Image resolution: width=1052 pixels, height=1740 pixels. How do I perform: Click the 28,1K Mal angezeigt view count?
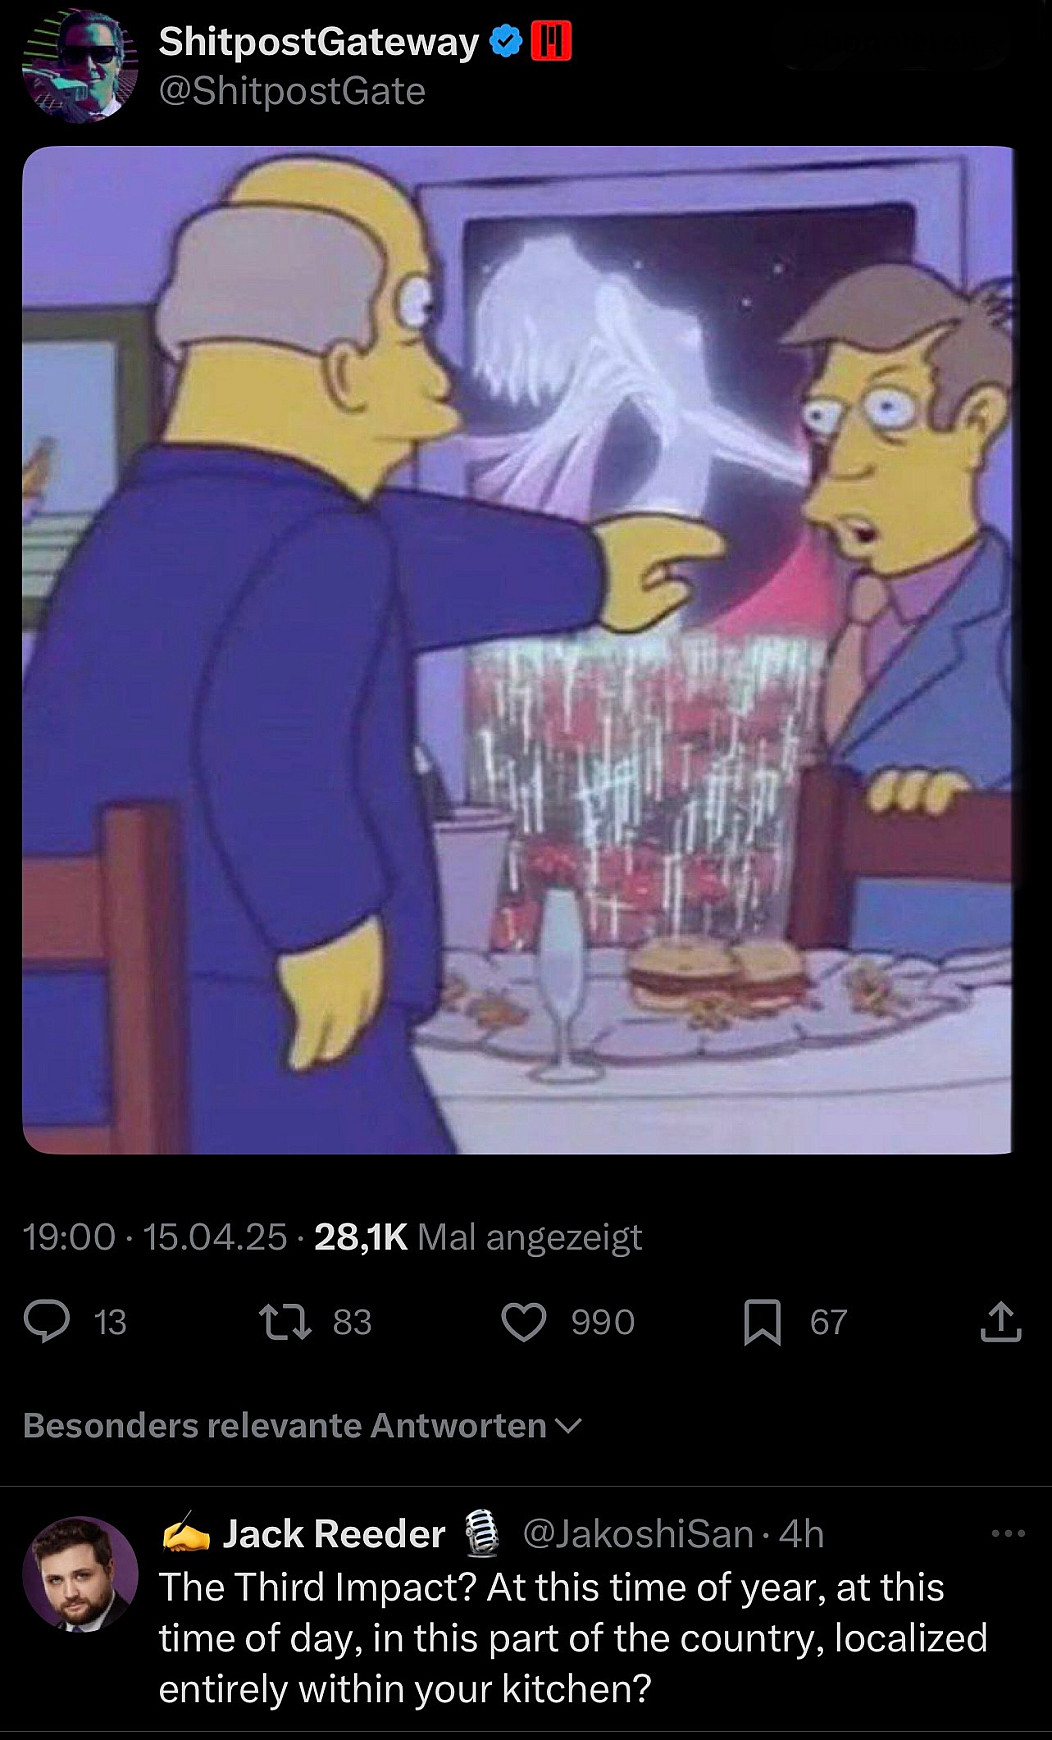coord(478,1237)
